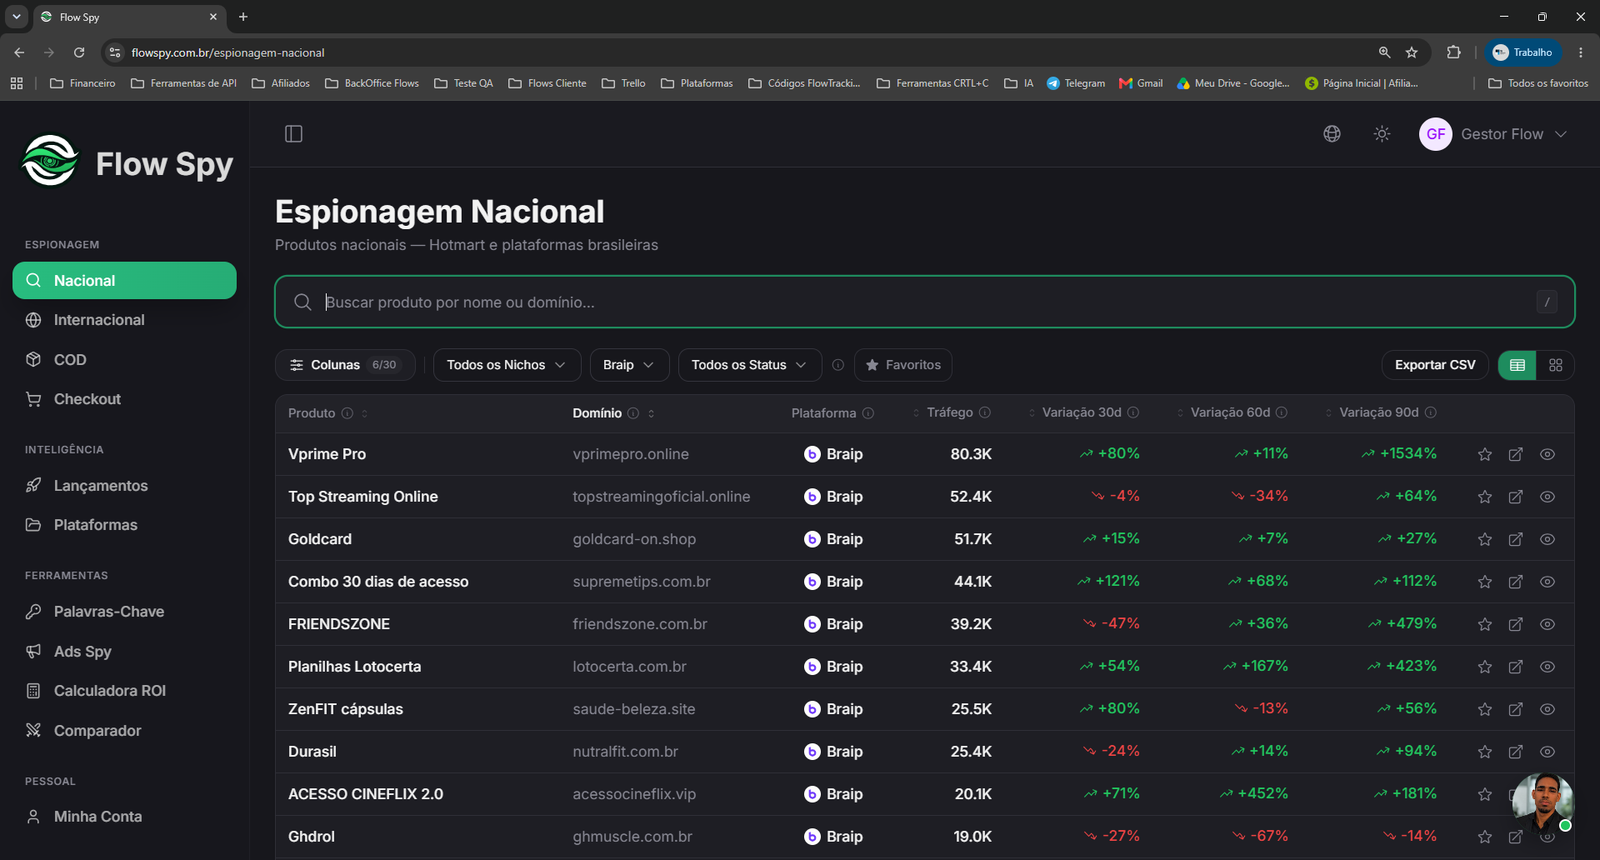The image size is (1600, 860).
Task: Toggle the Favoritos filter
Action: 903,365
